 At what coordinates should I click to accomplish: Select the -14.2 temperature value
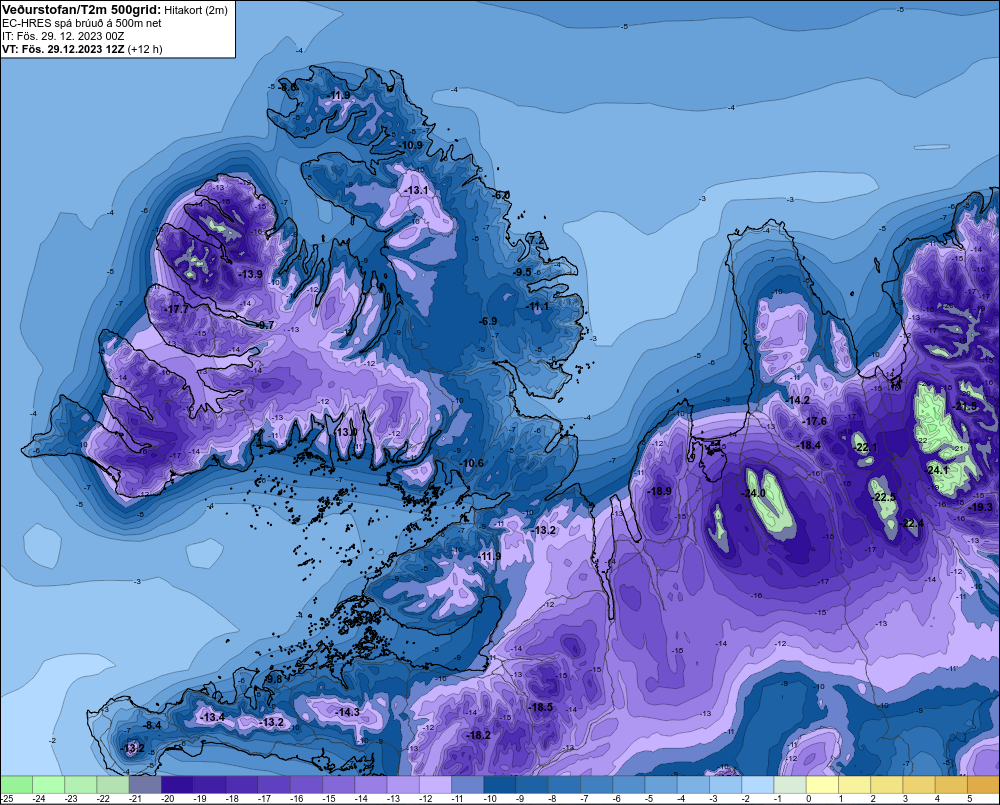tap(798, 400)
